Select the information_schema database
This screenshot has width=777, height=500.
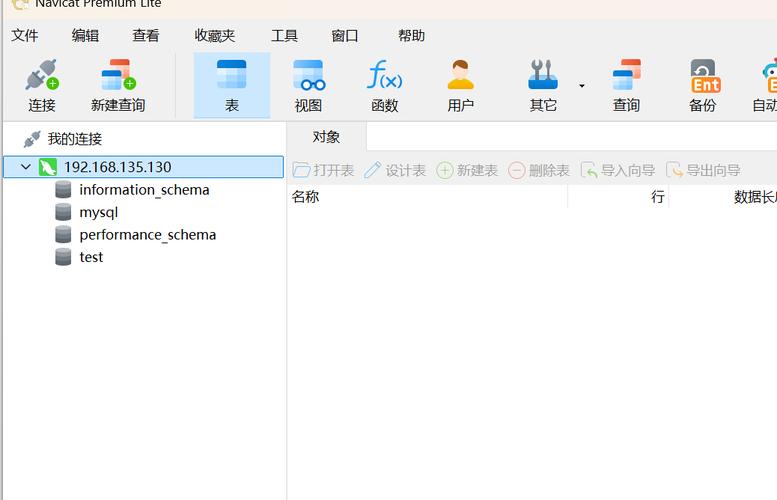pos(144,190)
